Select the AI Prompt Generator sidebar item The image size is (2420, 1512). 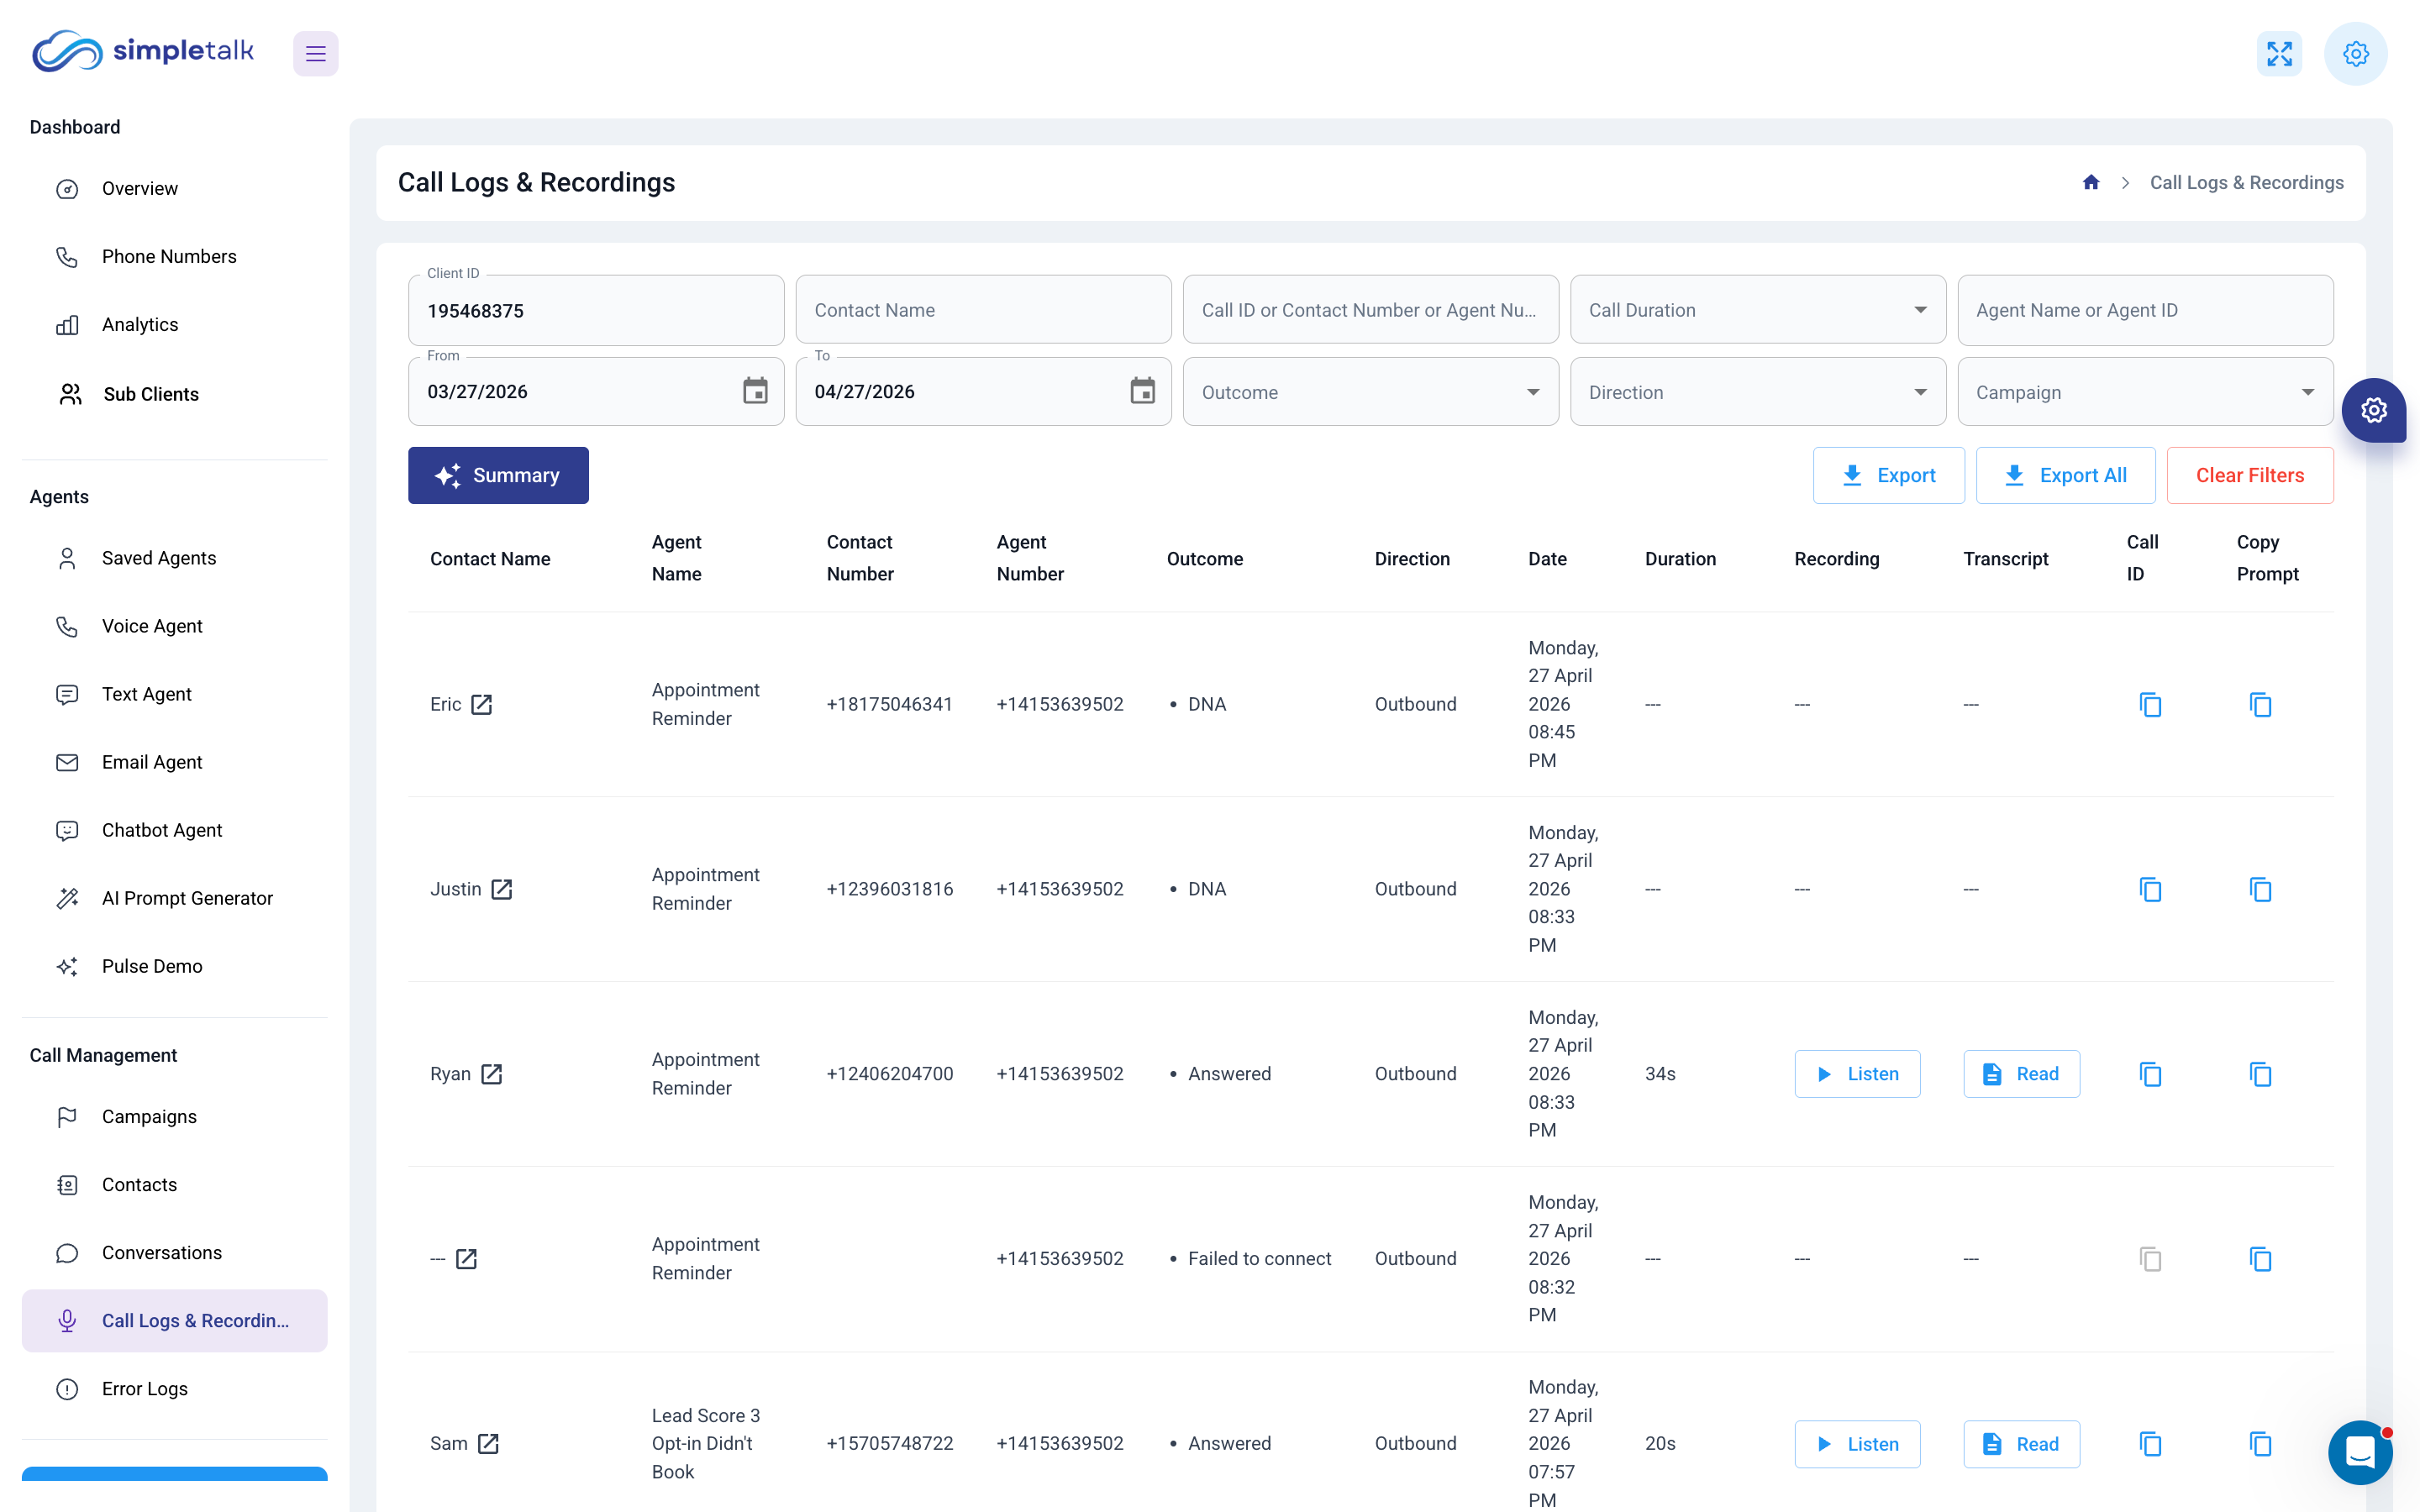click(x=187, y=897)
